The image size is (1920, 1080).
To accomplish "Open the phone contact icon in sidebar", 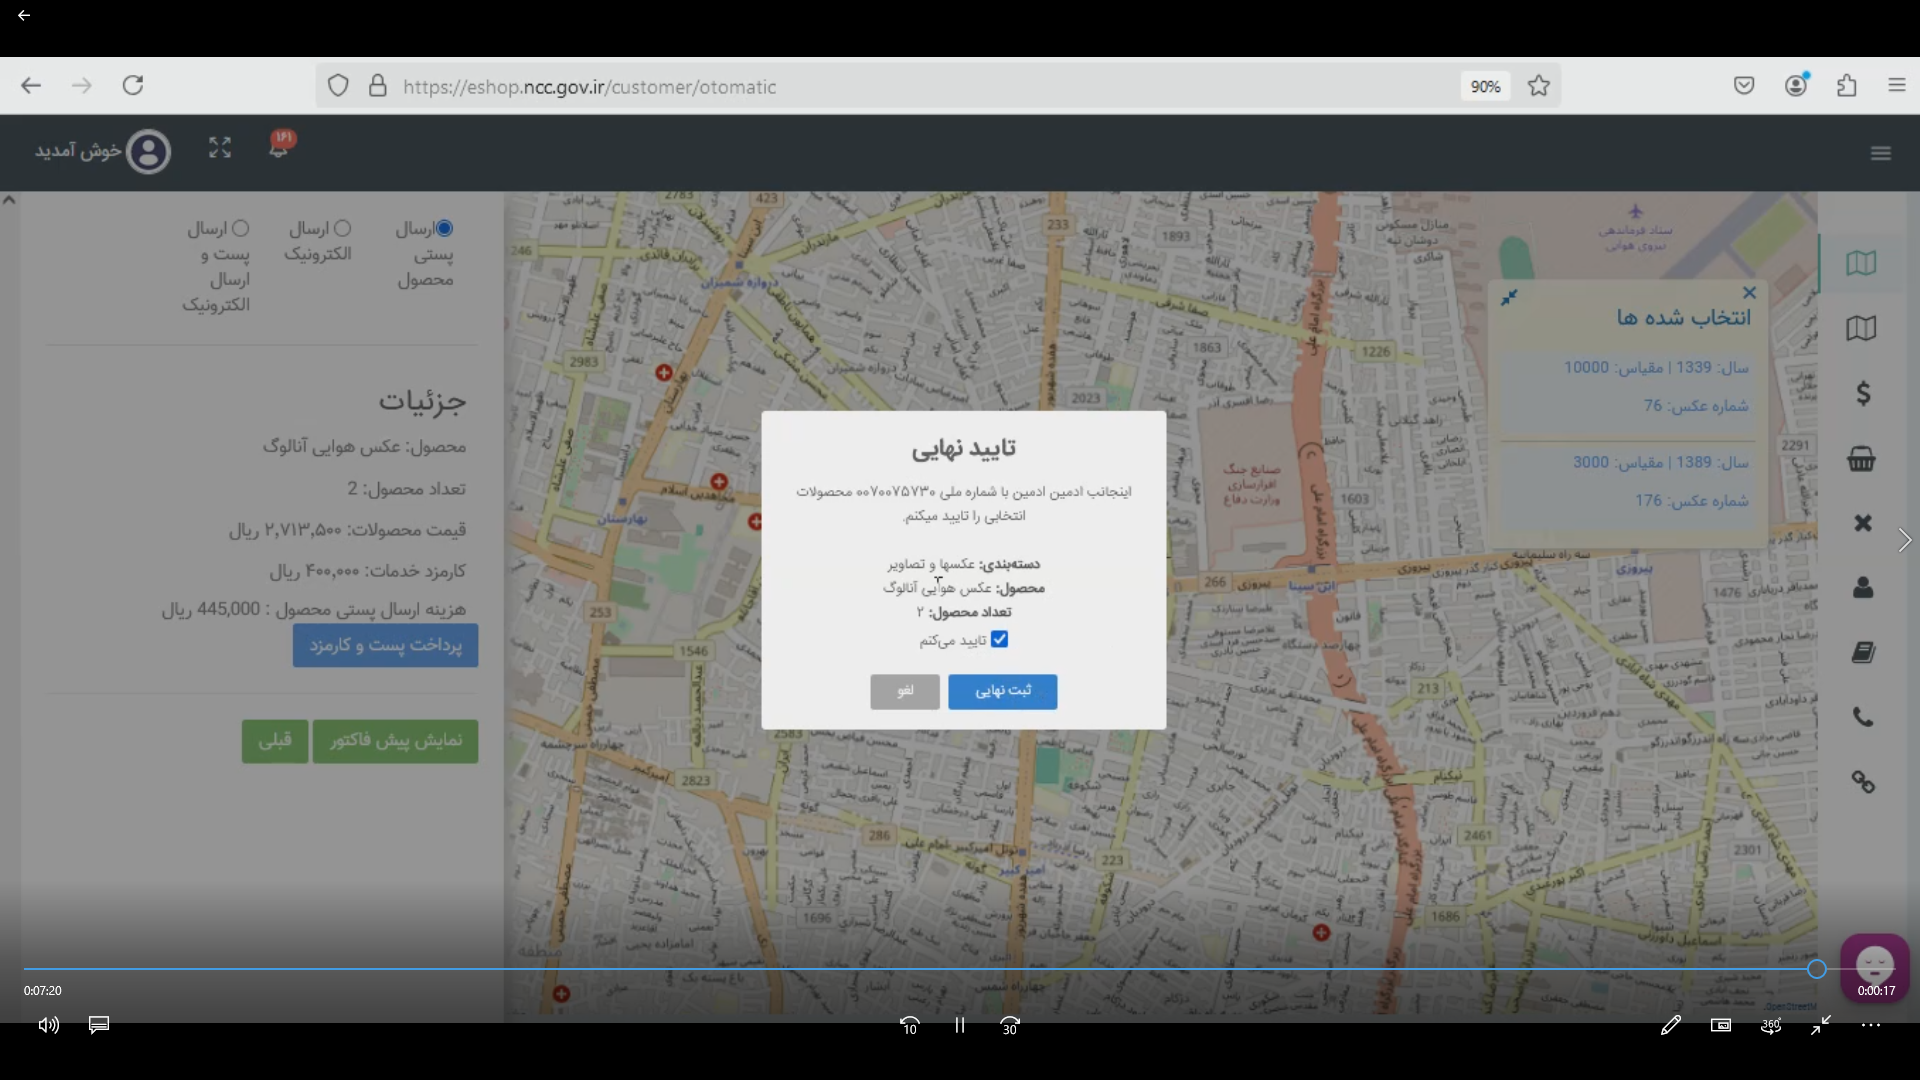I will [x=1863, y=717].
